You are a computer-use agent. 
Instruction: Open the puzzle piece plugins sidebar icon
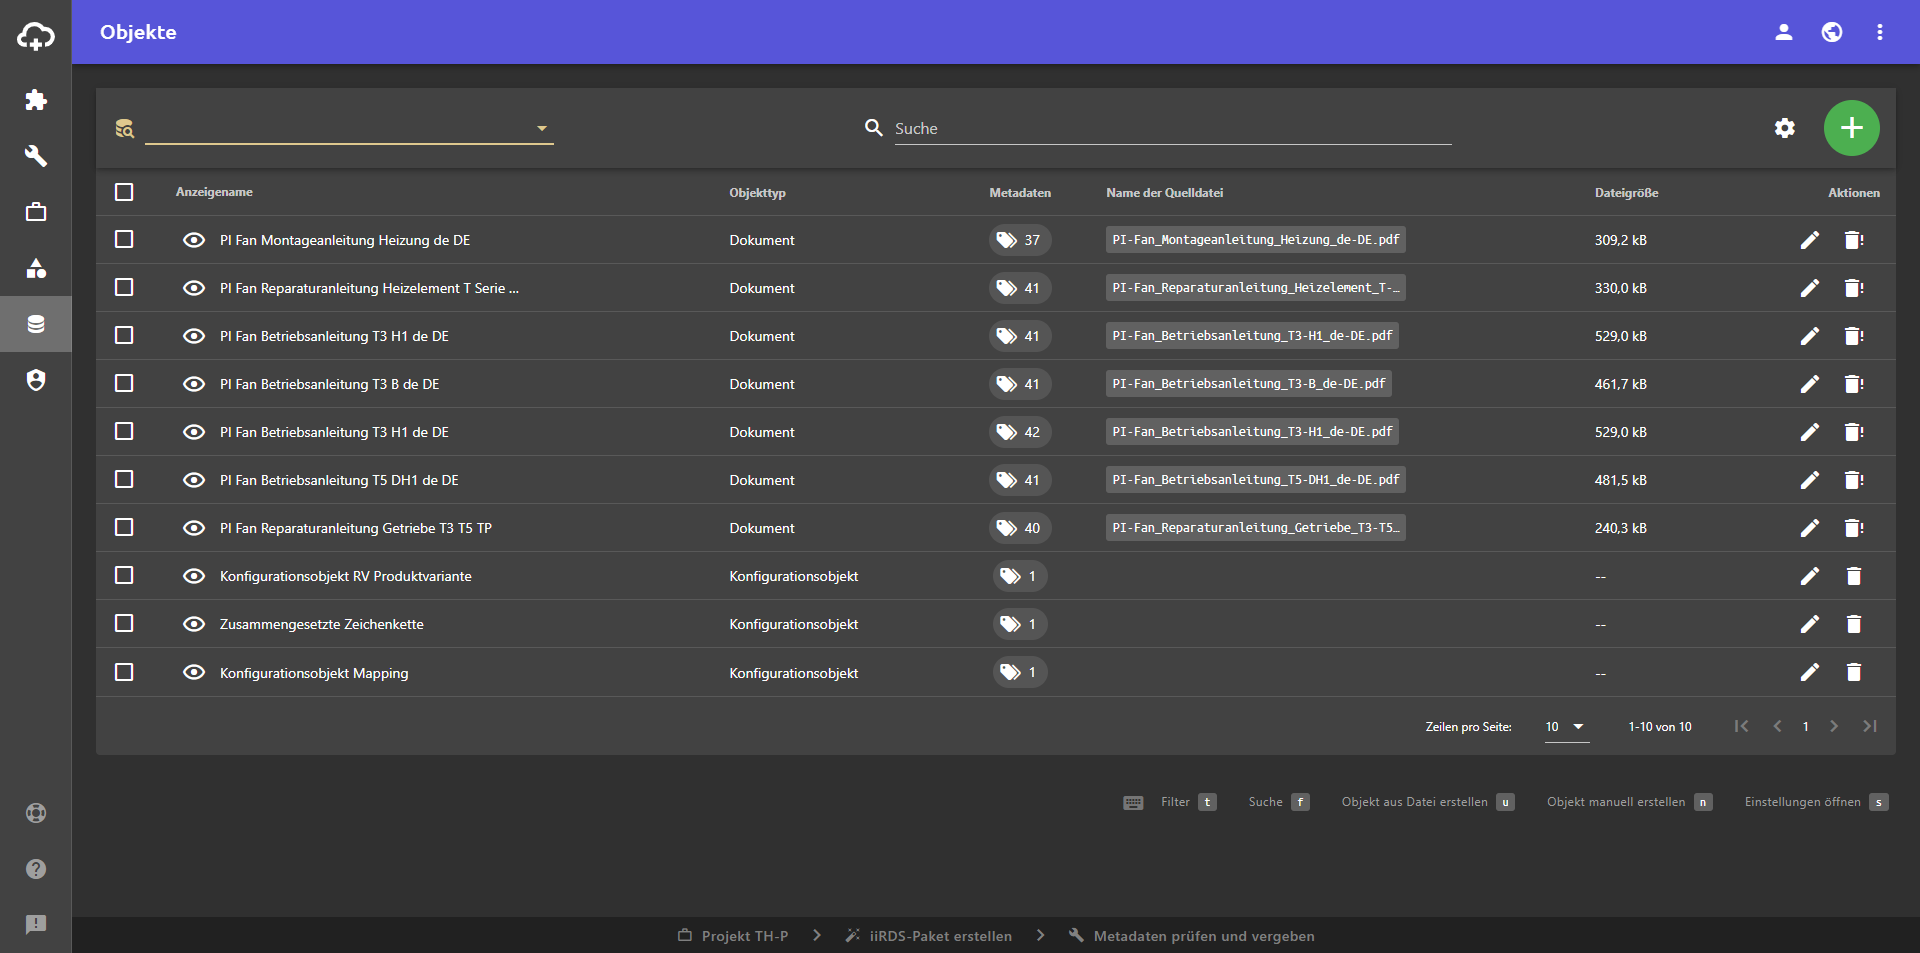(x=36, y=100)
